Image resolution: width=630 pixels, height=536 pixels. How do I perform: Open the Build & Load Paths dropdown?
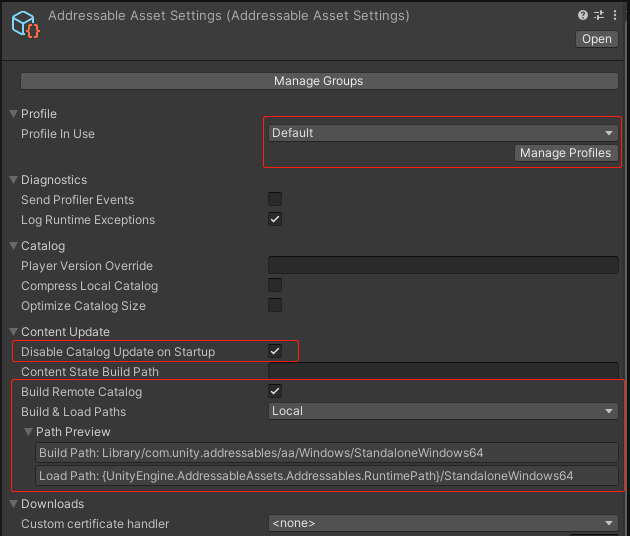point(443,411)
